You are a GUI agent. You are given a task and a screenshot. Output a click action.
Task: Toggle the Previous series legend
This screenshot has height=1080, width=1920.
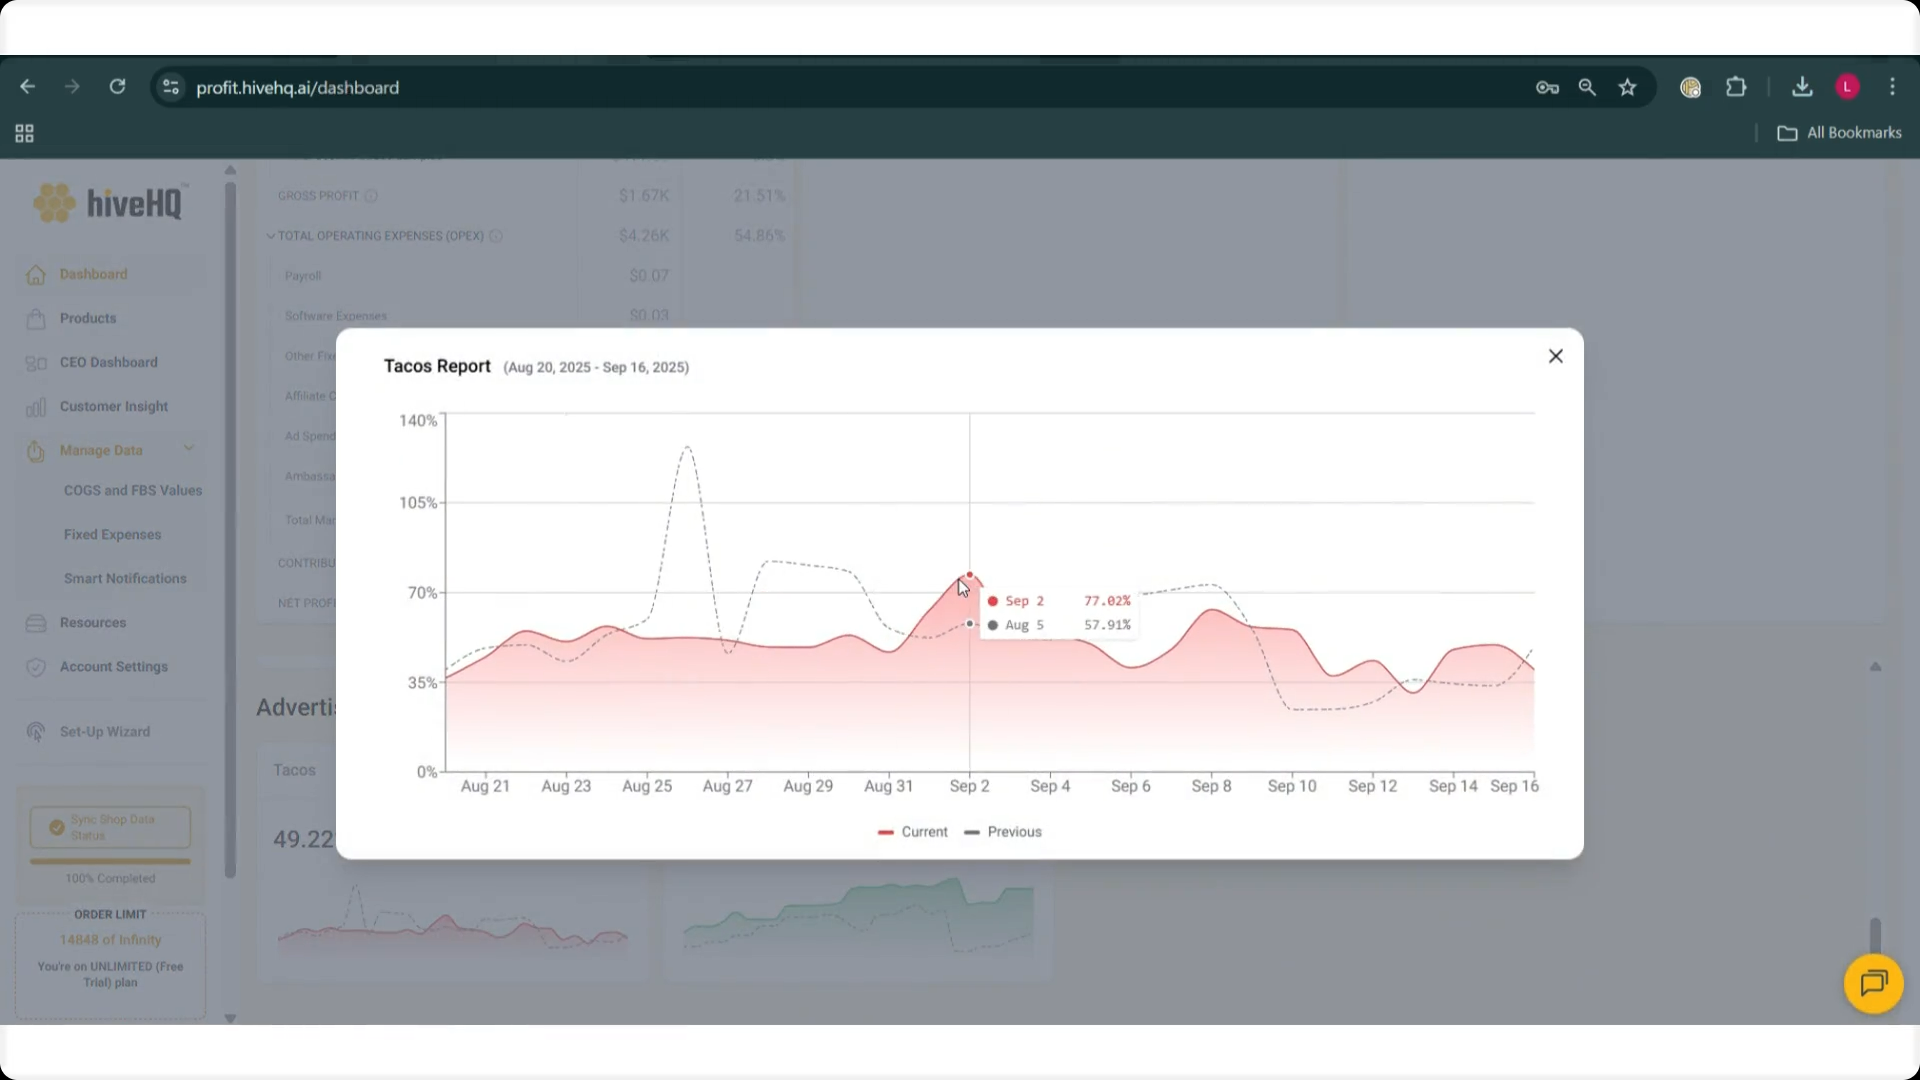click(1003, 832)
